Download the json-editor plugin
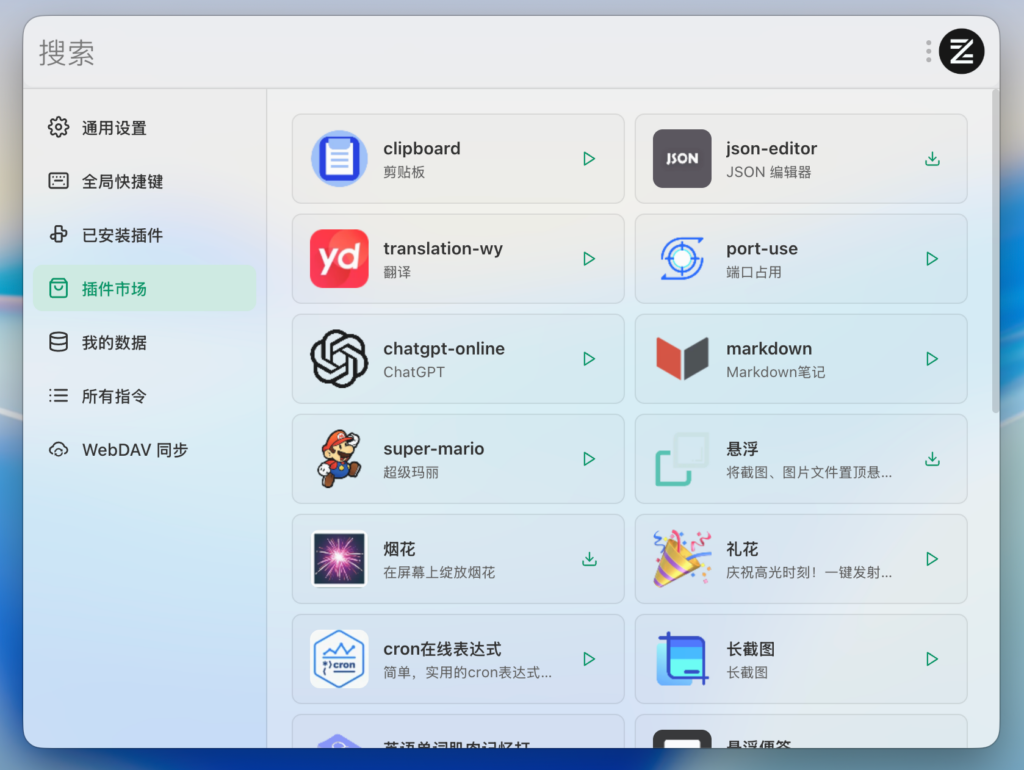Image resolution: width=1024 pixels, height=770 pixels. [932, 159]
